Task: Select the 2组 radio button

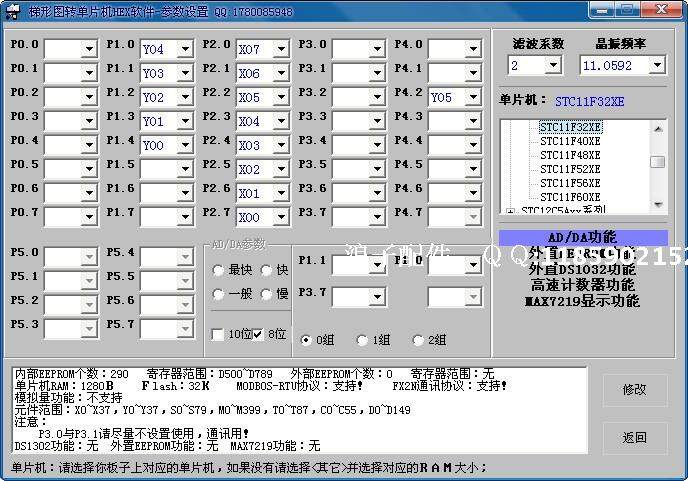Action: pyautogui.click(x=418, y=340)
